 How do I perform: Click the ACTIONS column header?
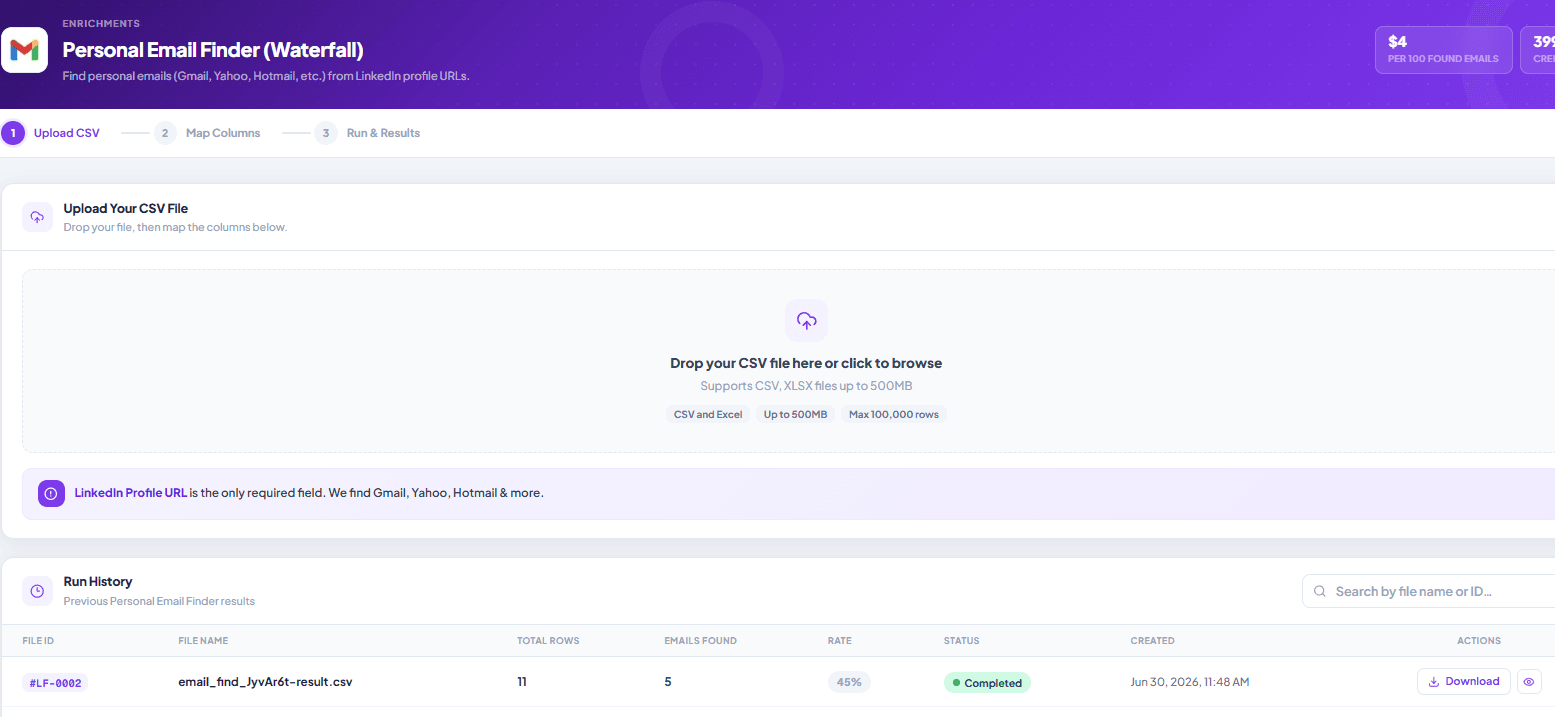pos(1479,641)
